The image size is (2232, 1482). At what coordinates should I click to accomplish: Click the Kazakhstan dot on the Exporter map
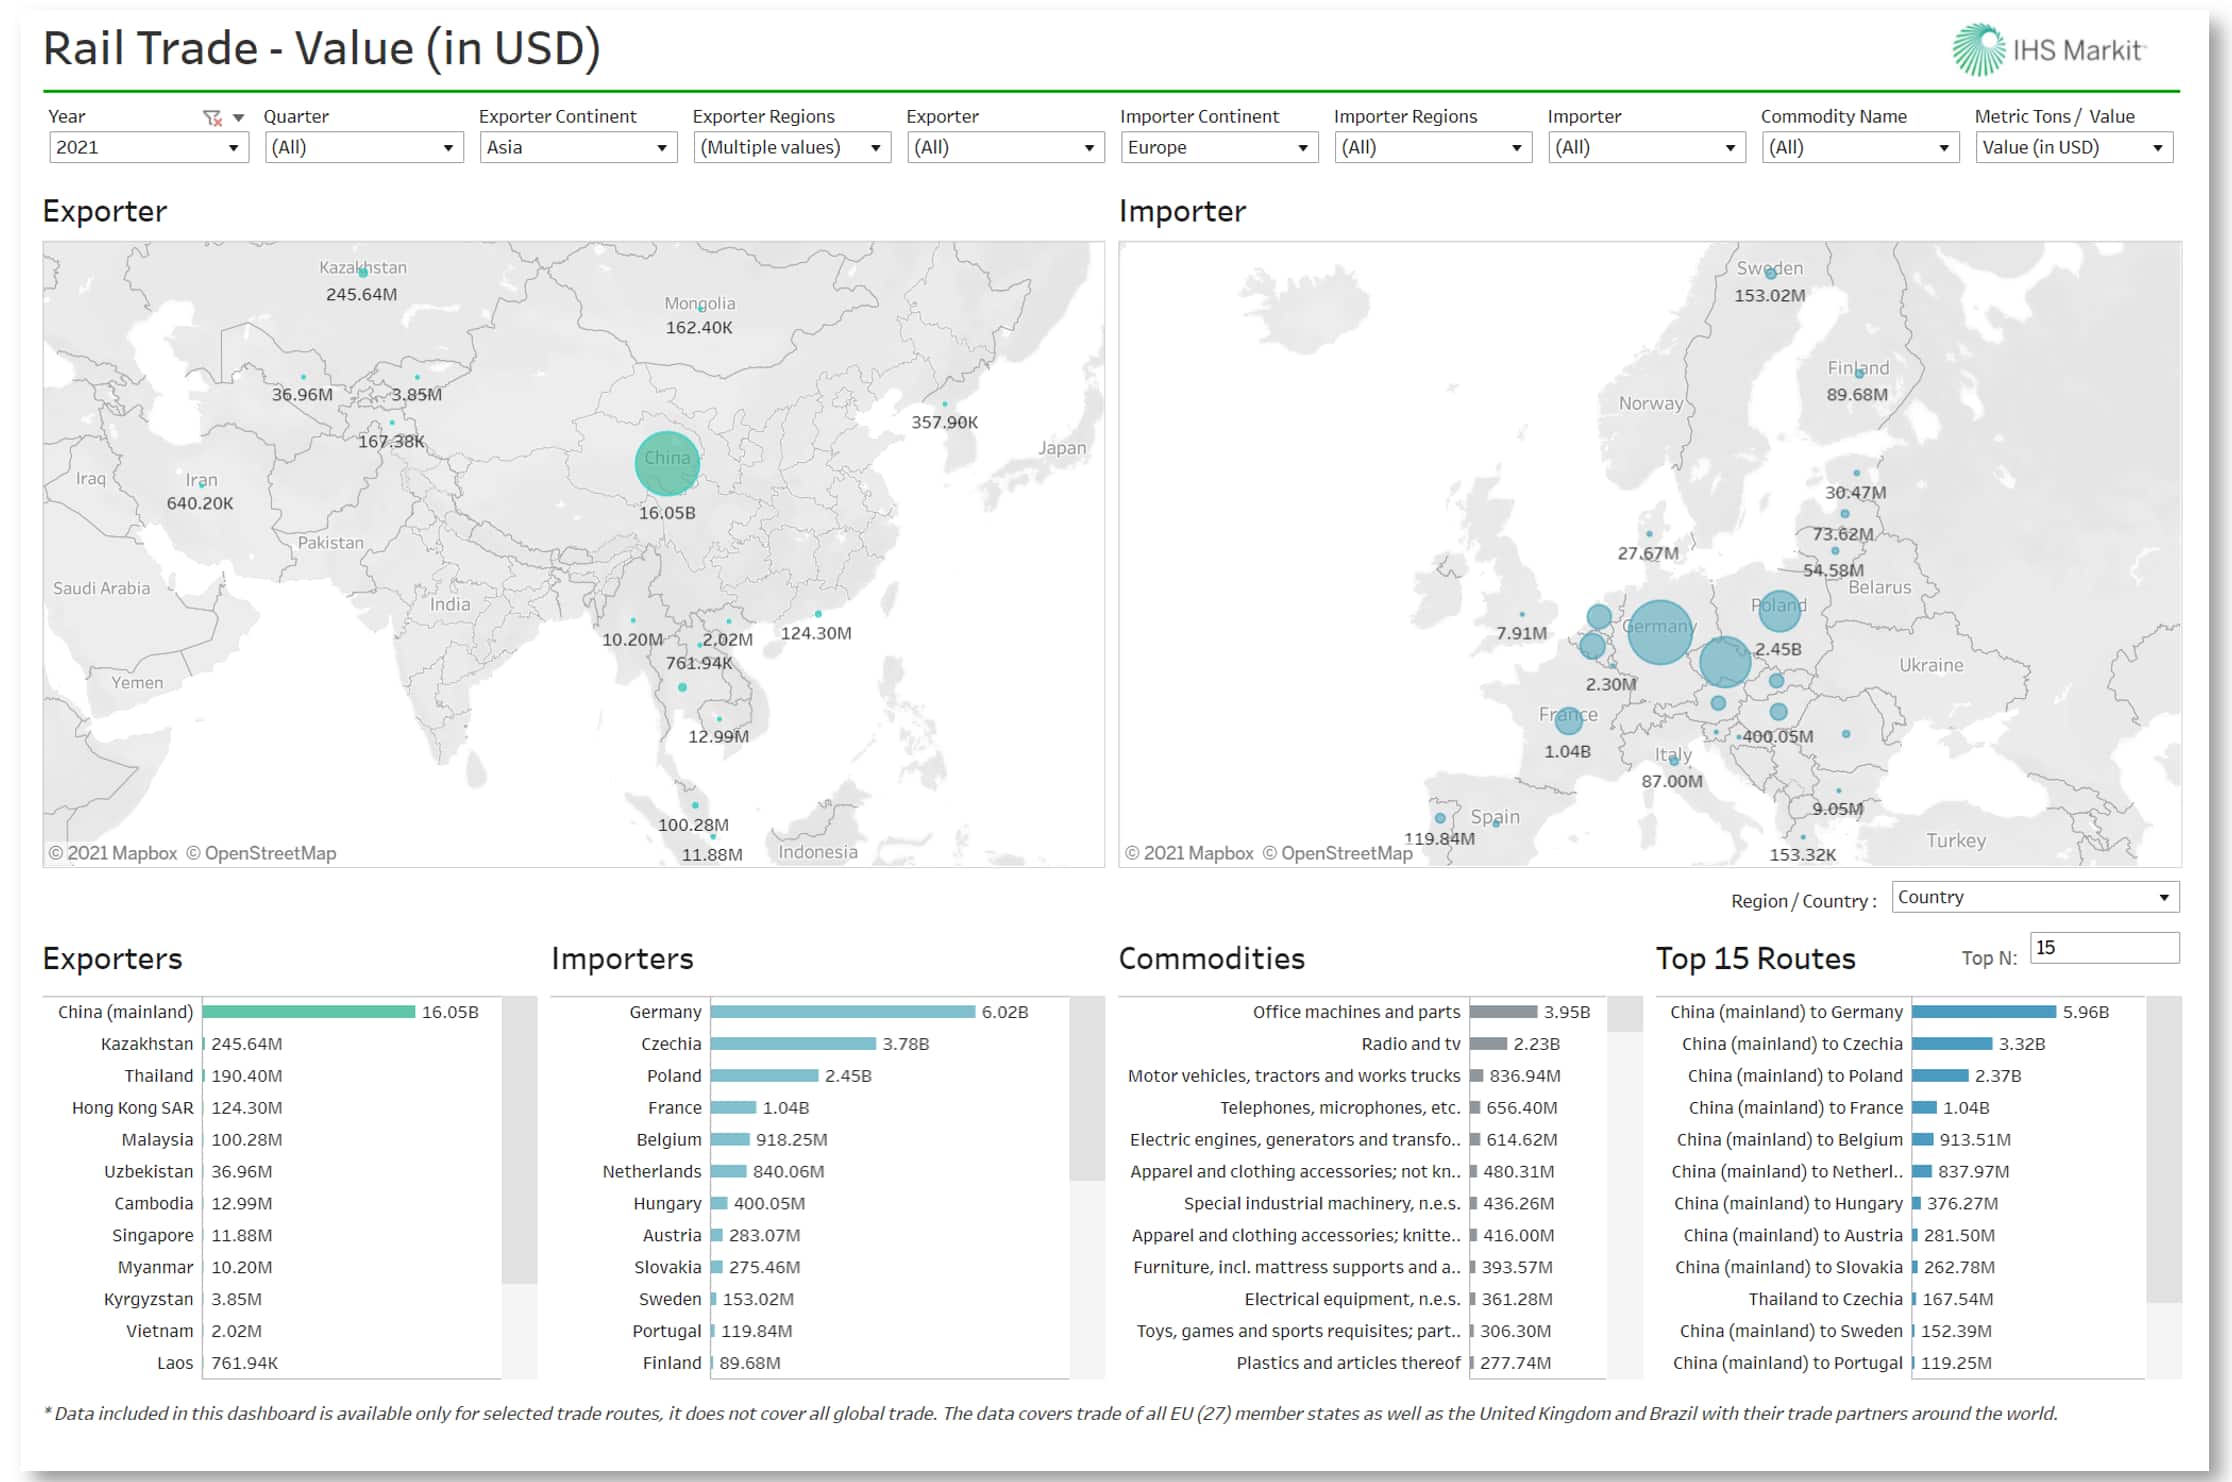[363, 272]
